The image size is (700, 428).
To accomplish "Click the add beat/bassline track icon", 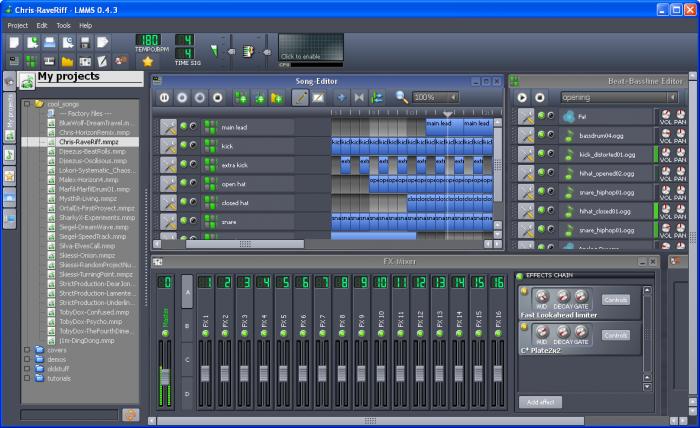I will pos(241,97).
